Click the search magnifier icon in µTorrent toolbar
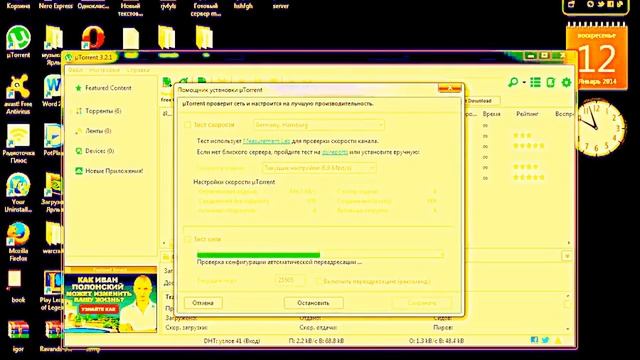This screenshot has width=640, height=360. coord(513,82)
